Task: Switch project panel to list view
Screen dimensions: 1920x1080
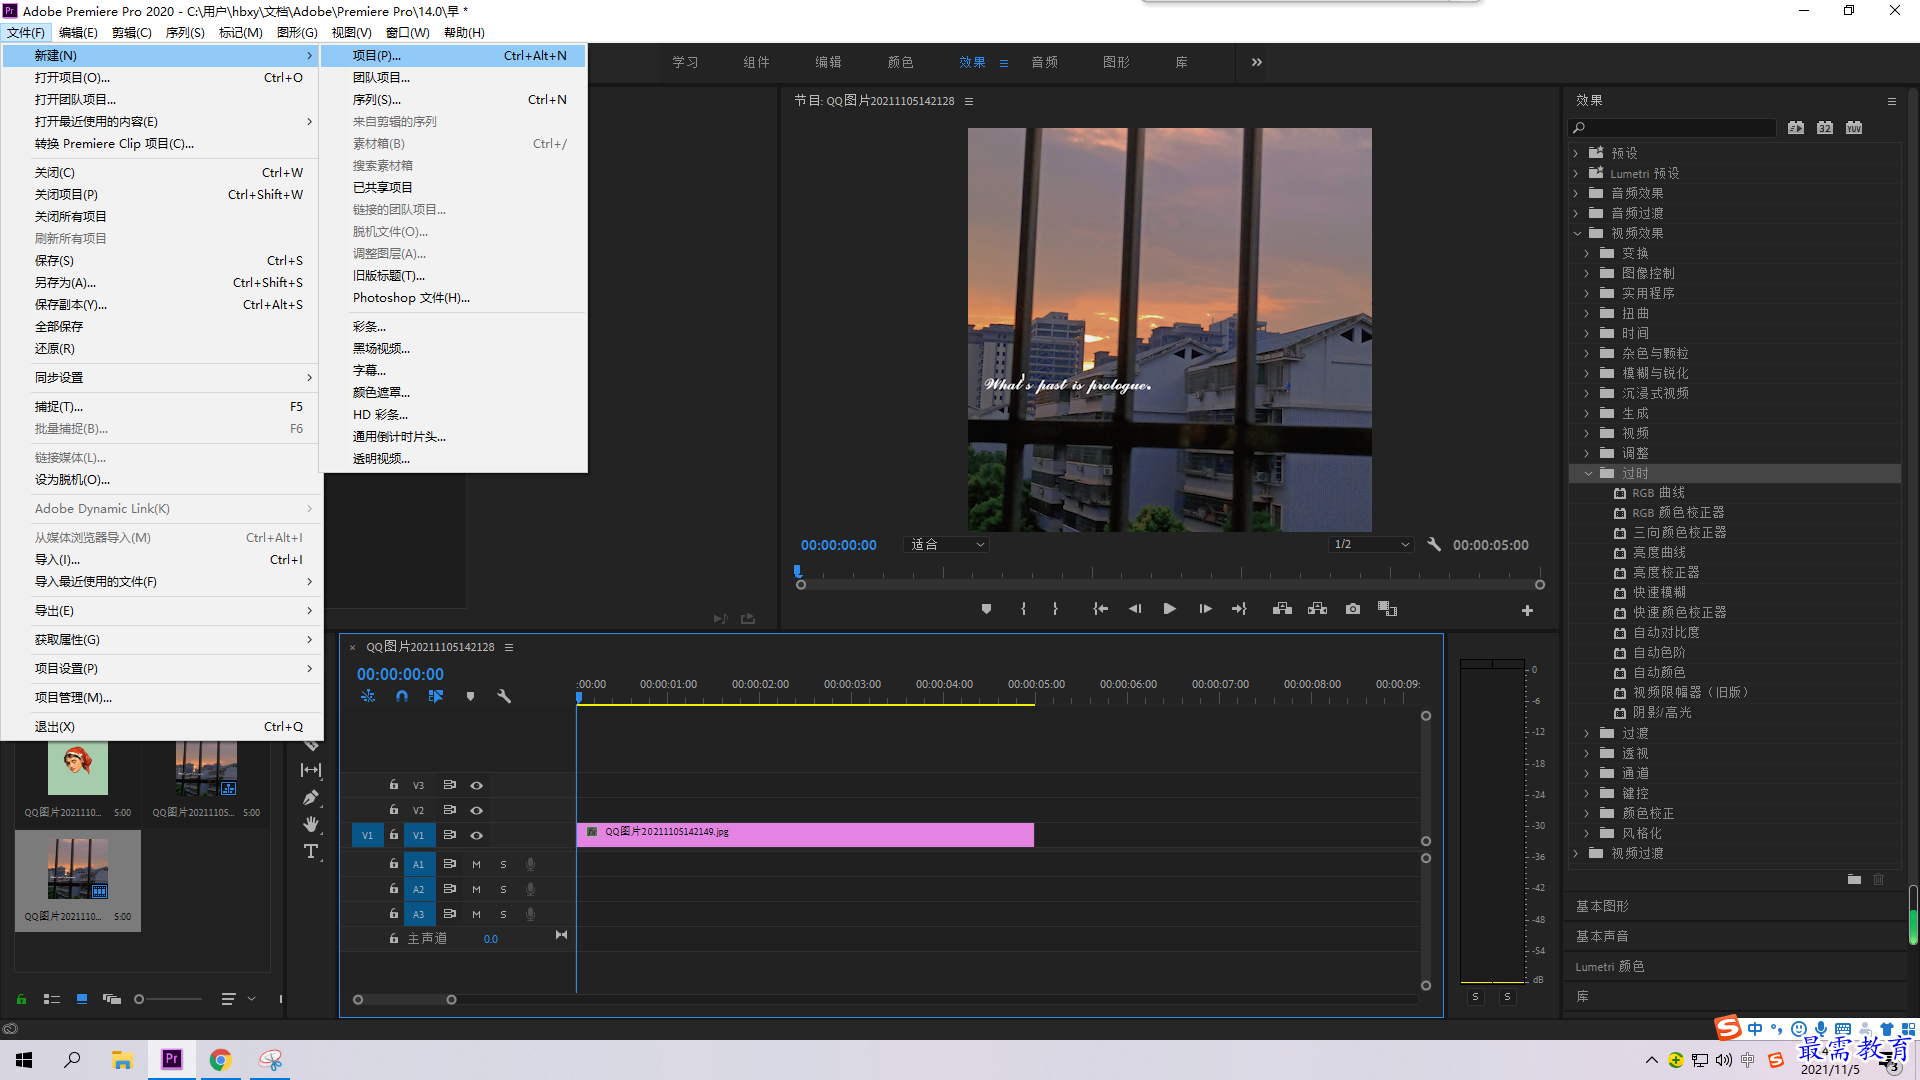Action: pos(52,999)
